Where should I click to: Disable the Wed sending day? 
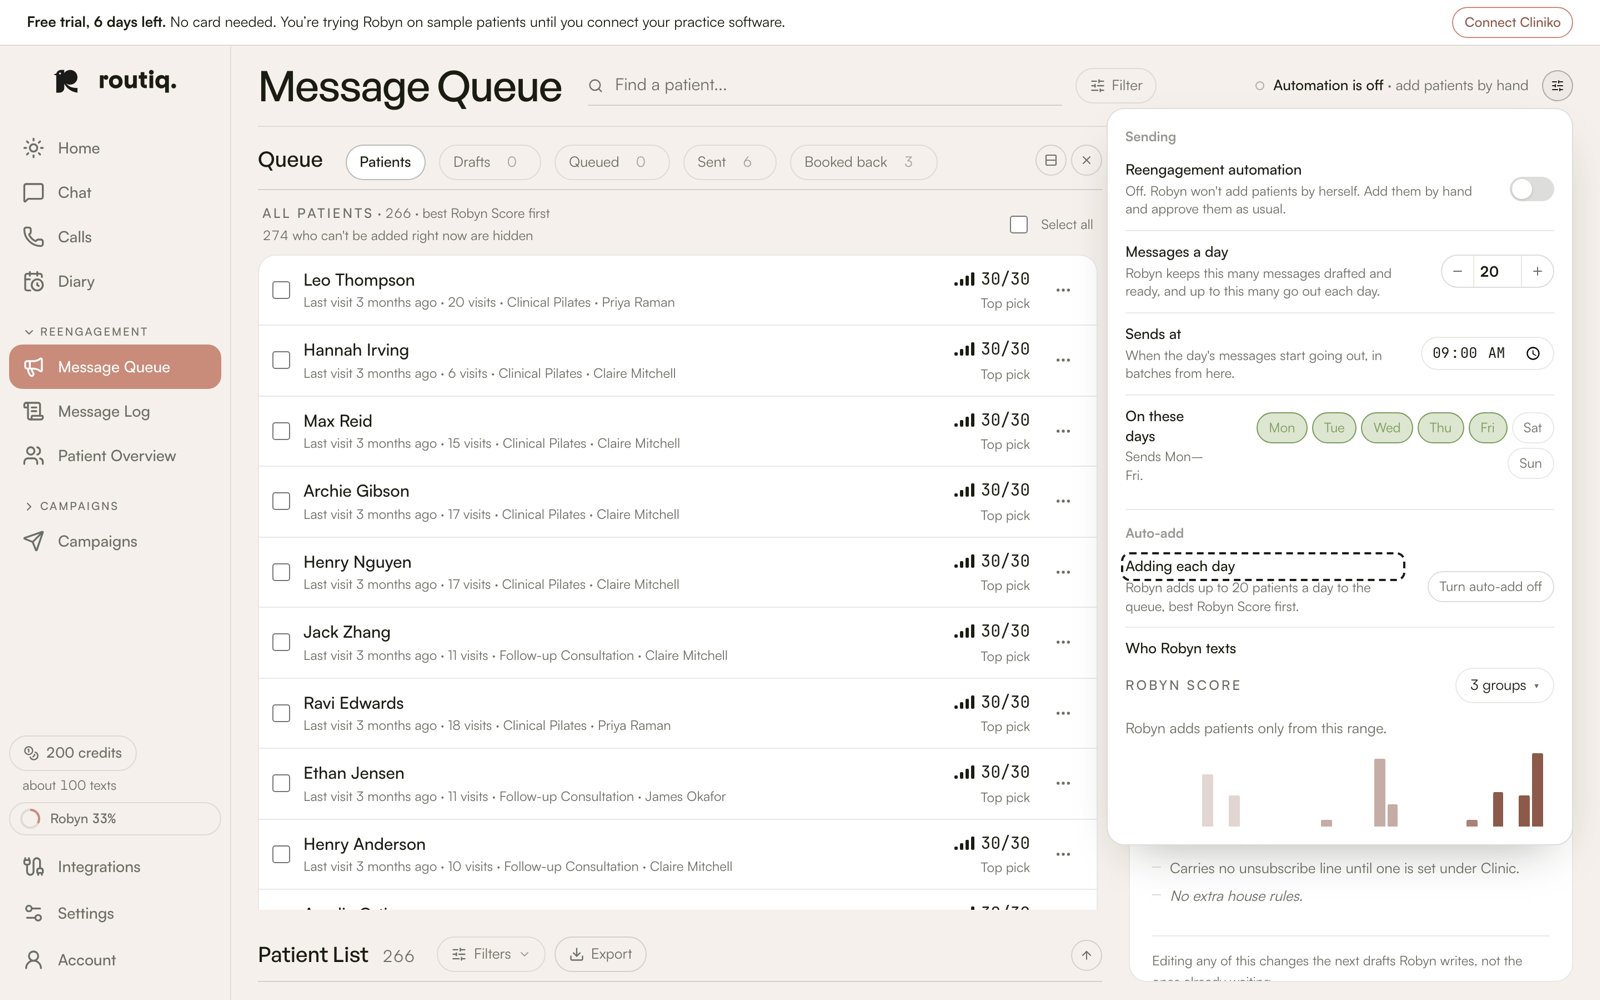point(1386,428)
